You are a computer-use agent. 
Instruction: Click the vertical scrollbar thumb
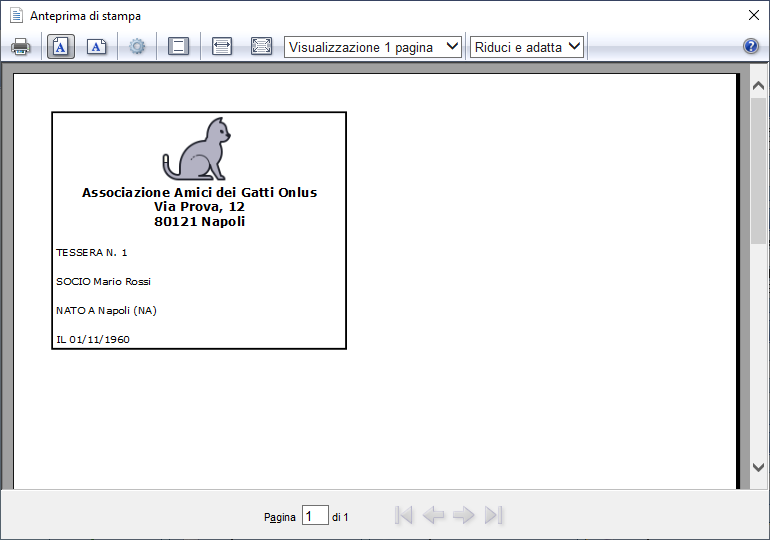[x=758, y=170]
